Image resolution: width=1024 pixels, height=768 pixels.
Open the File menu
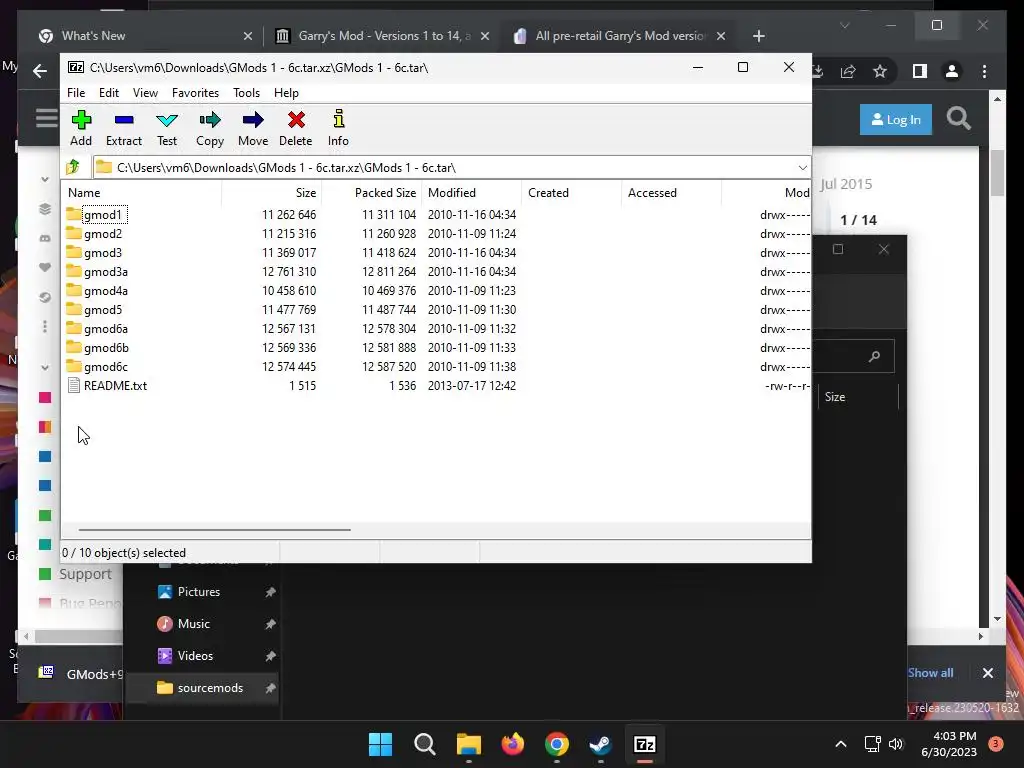76,93
